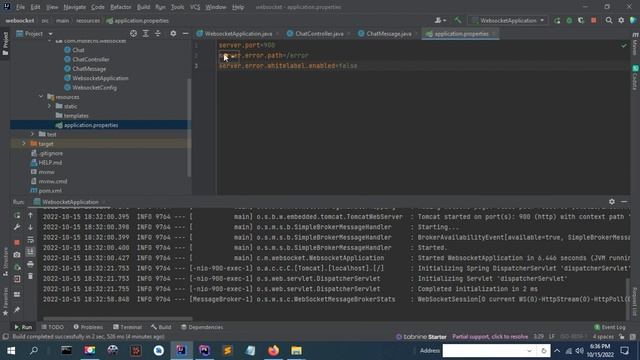Viewport: 640px width, 360px height.
Task: Expand the static folder
Action: pos(50,106)
